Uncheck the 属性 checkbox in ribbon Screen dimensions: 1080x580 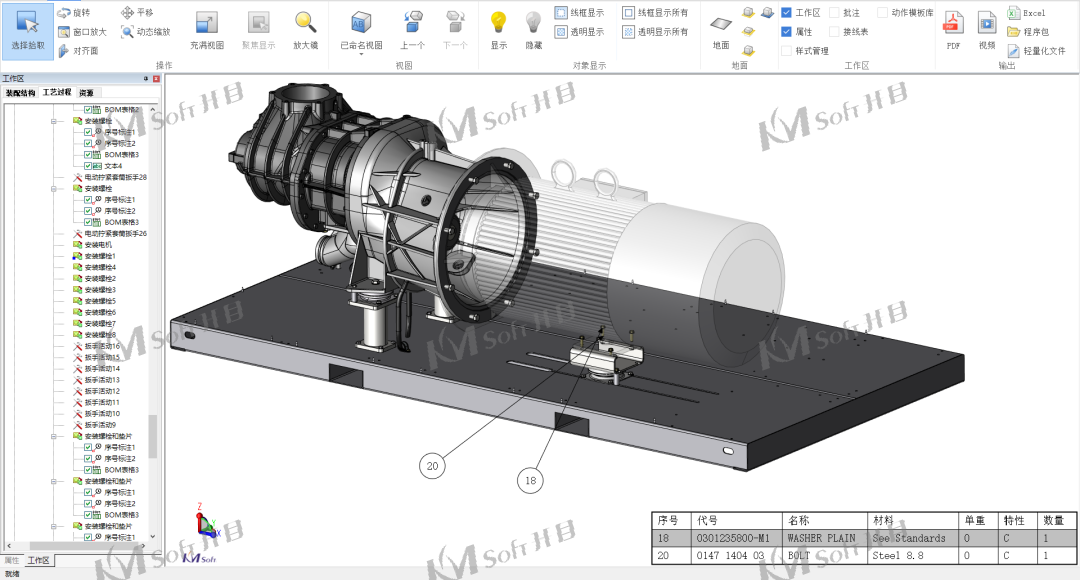point(786,32)
